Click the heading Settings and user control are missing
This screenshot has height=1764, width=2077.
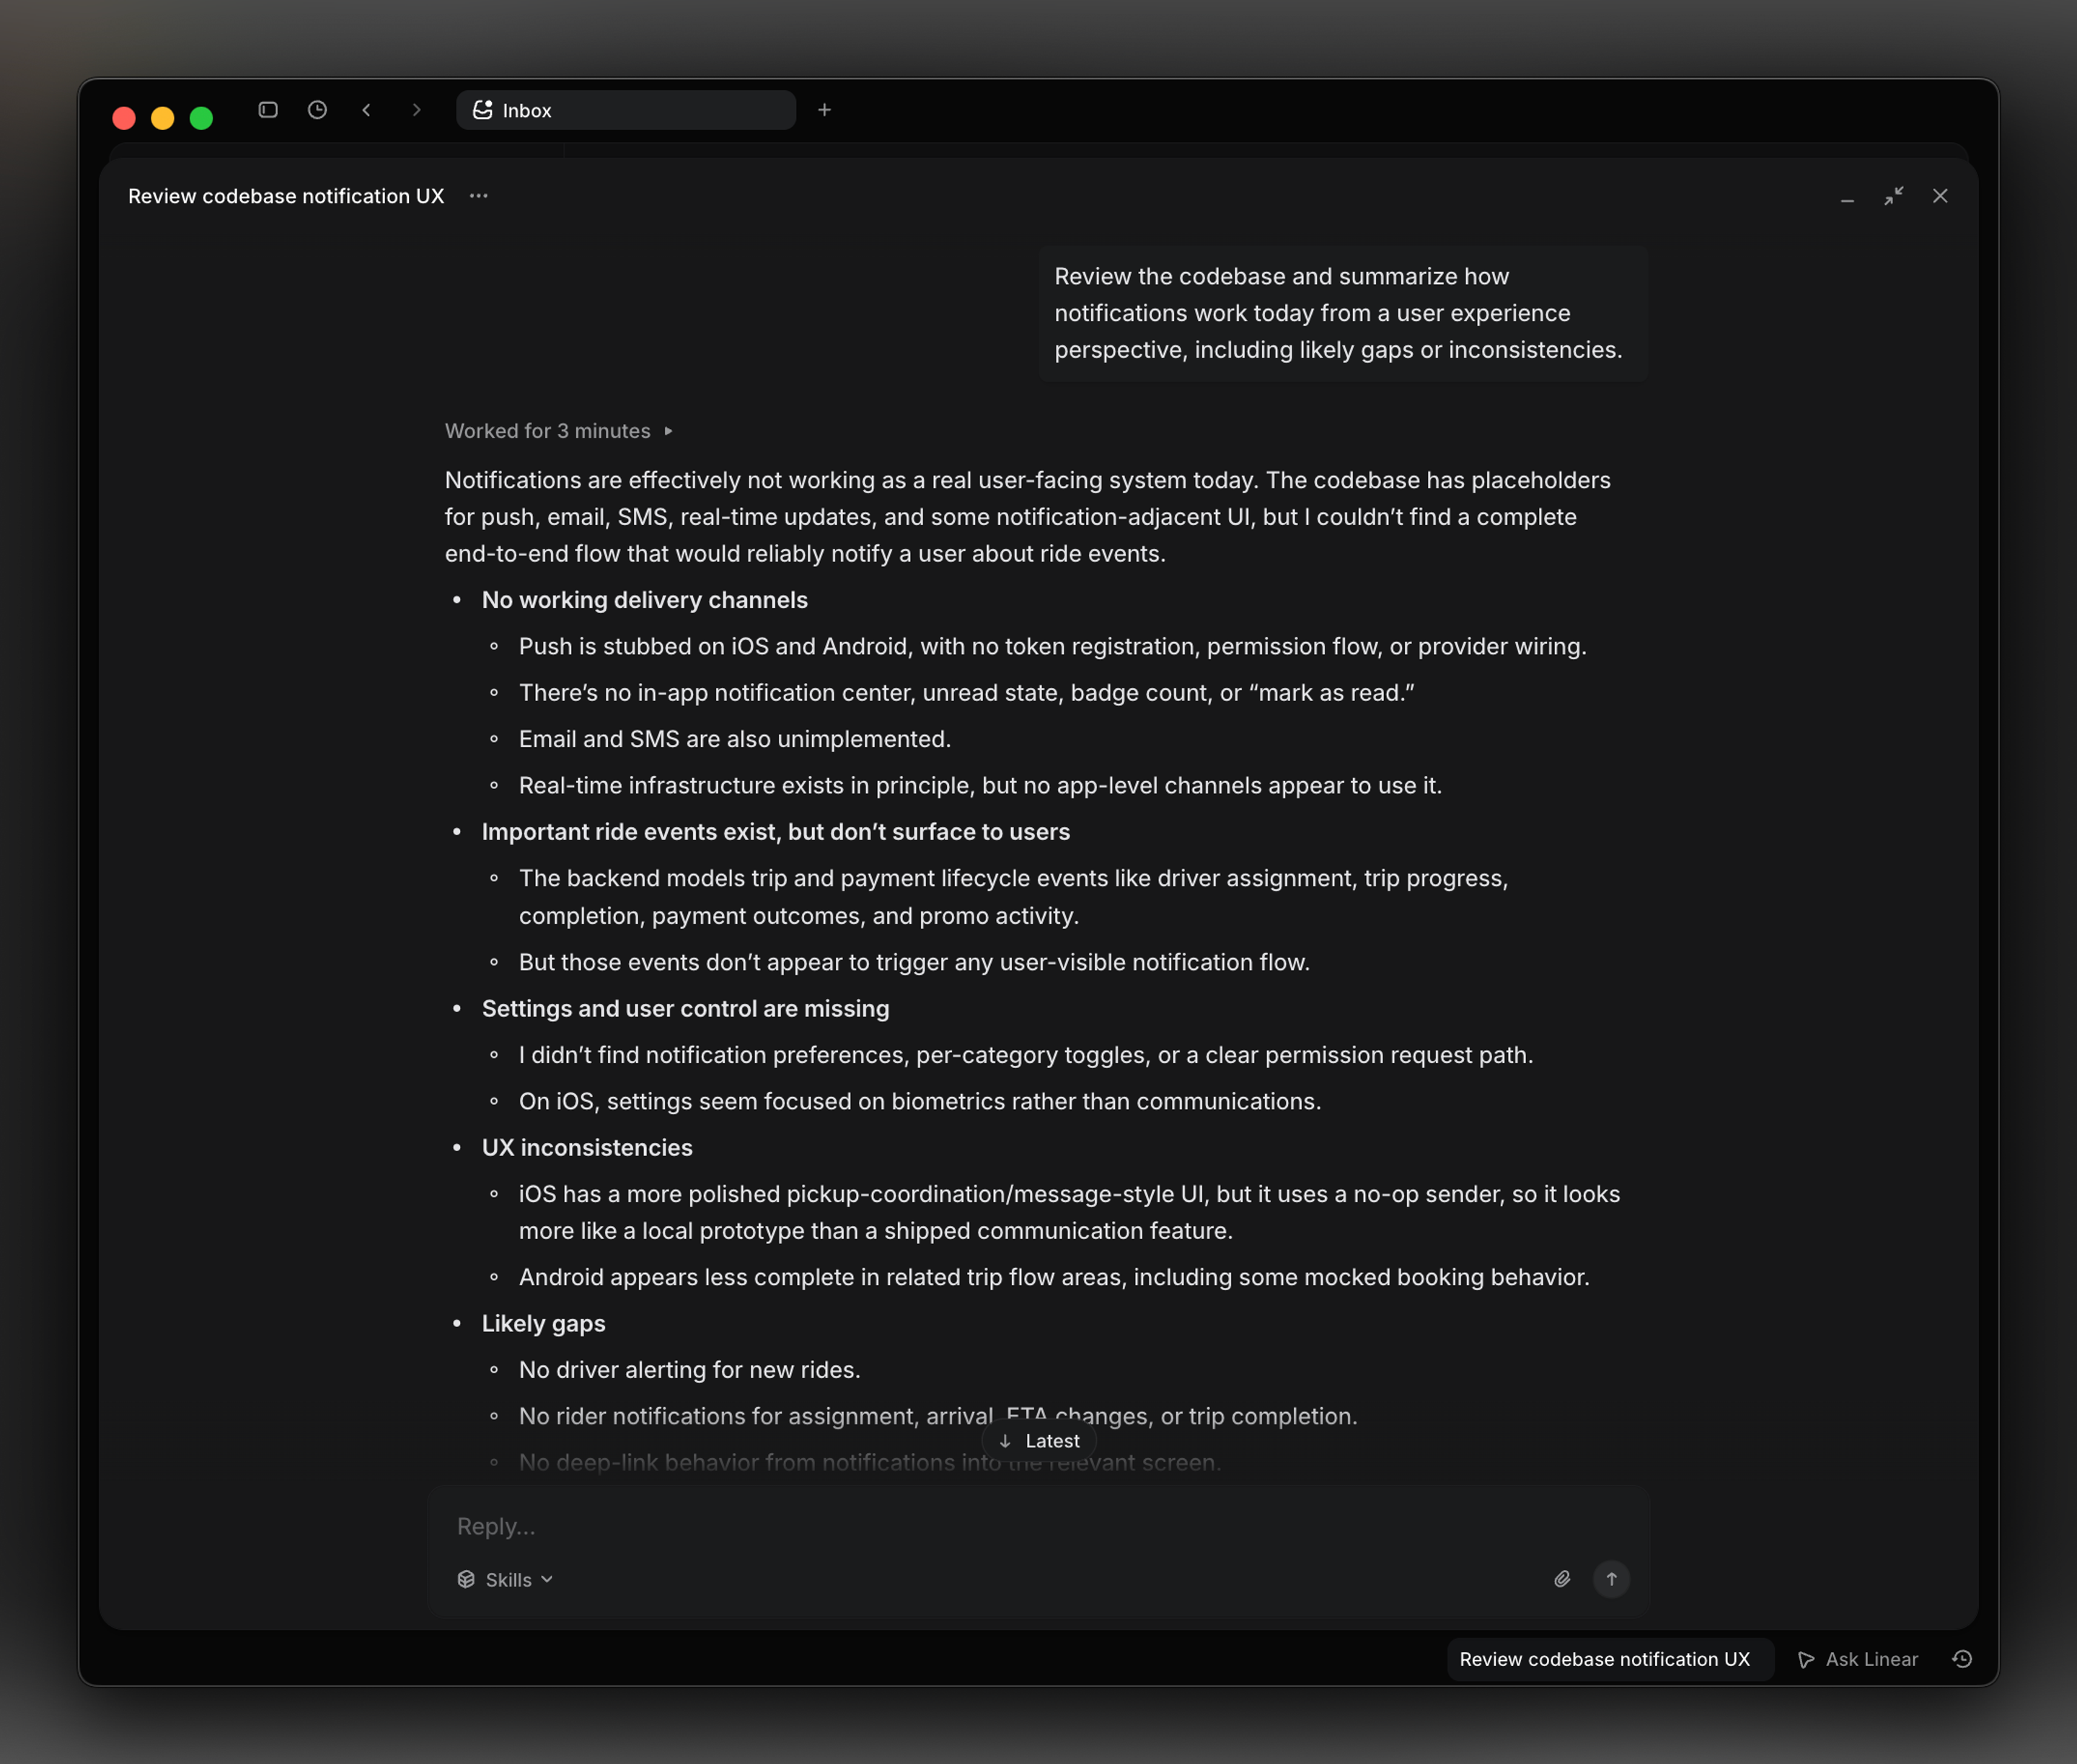coord(686,1009)
